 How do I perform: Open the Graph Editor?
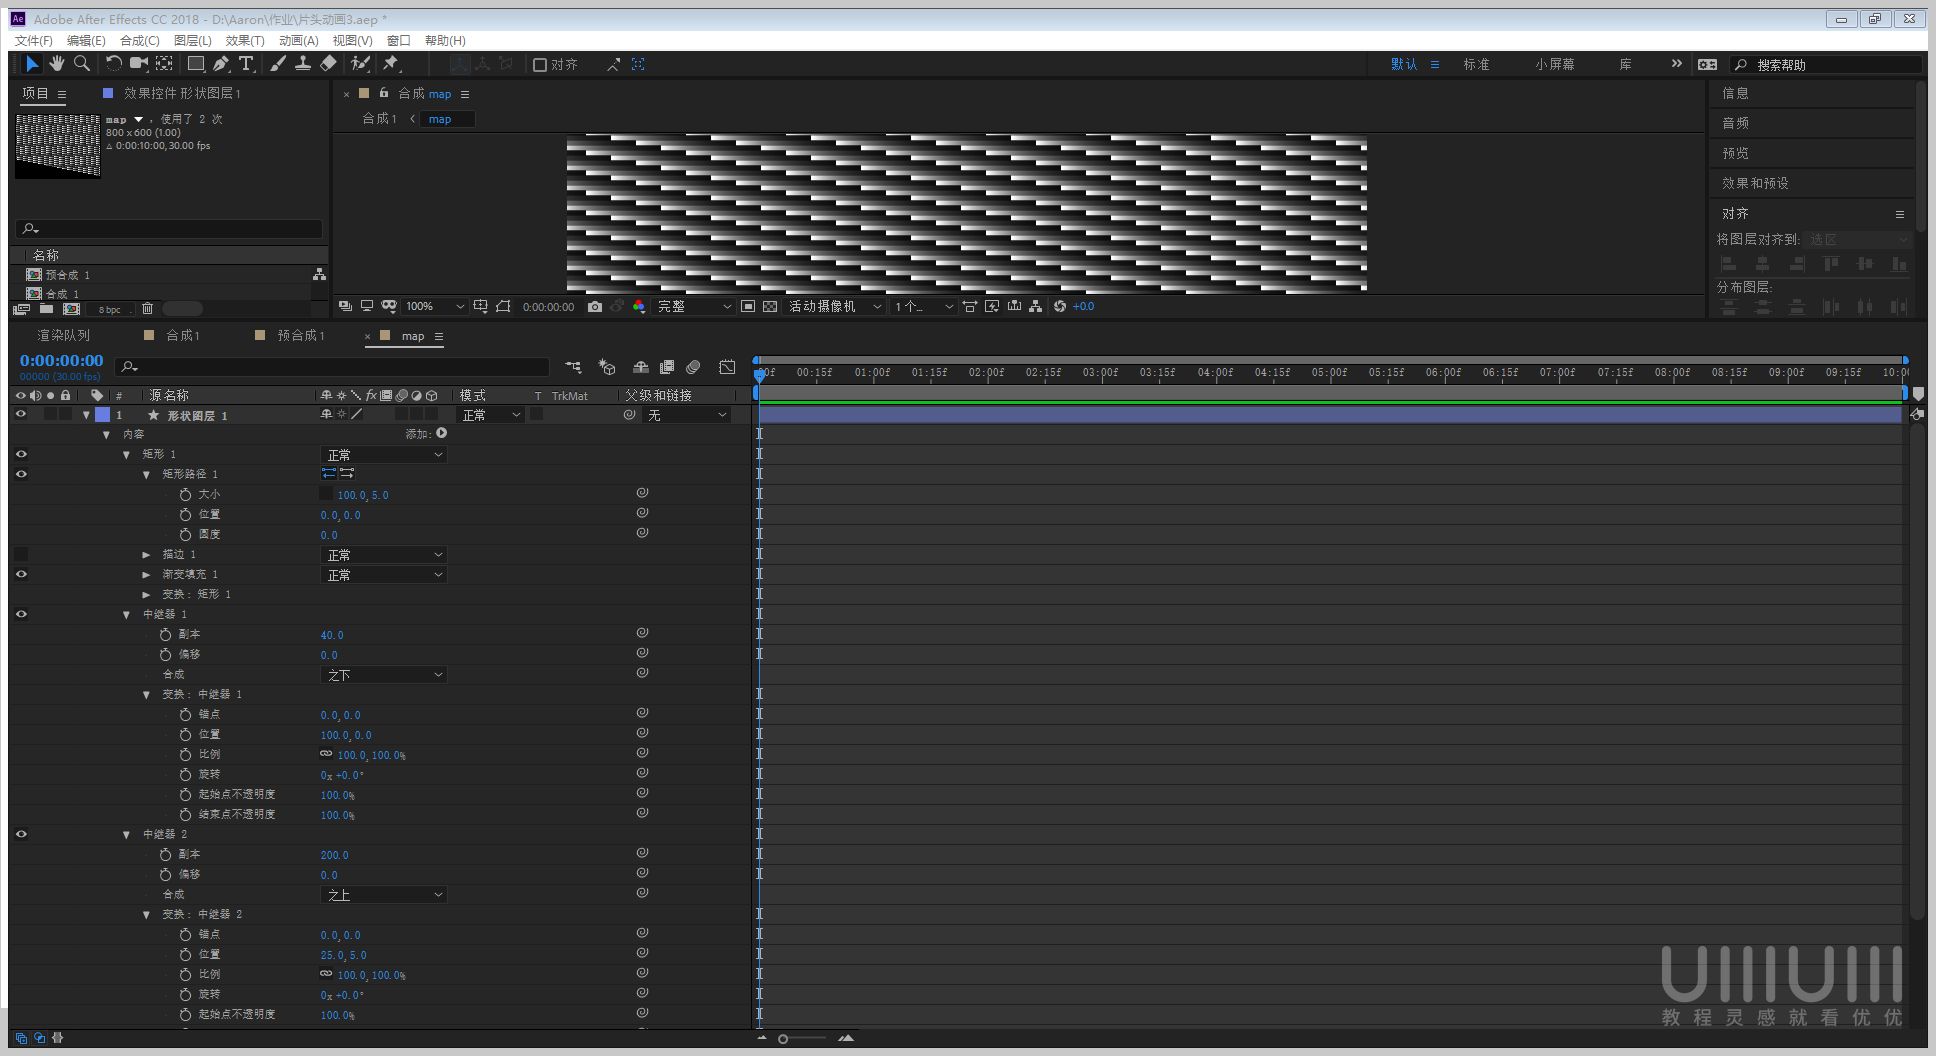(727, 367)
